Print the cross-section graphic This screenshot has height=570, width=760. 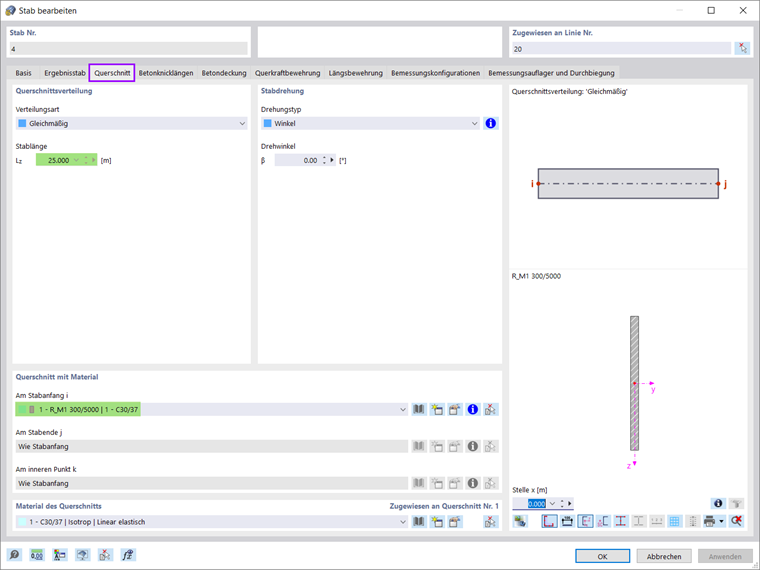[709, 522]
